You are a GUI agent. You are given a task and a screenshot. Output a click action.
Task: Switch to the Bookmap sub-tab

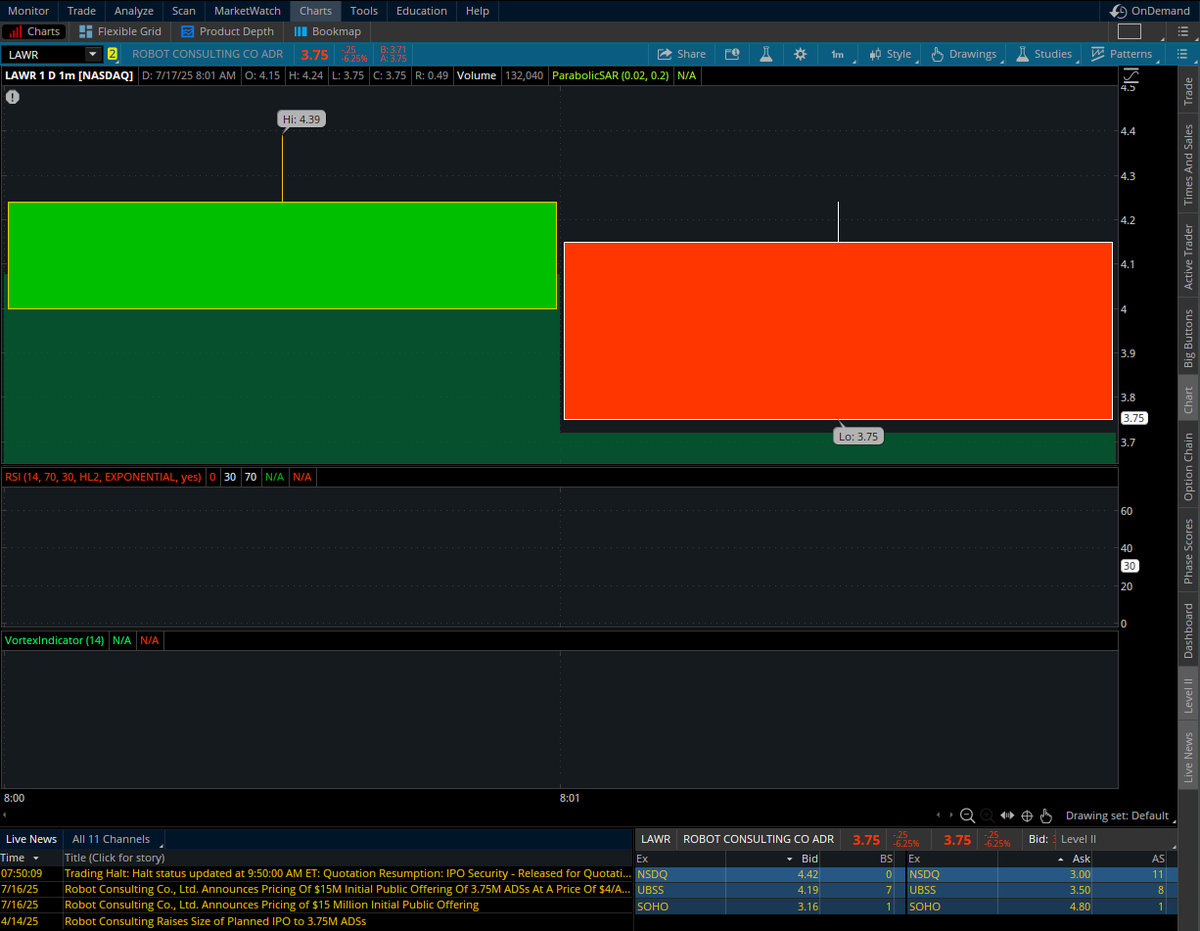click(x=327, y=32)
